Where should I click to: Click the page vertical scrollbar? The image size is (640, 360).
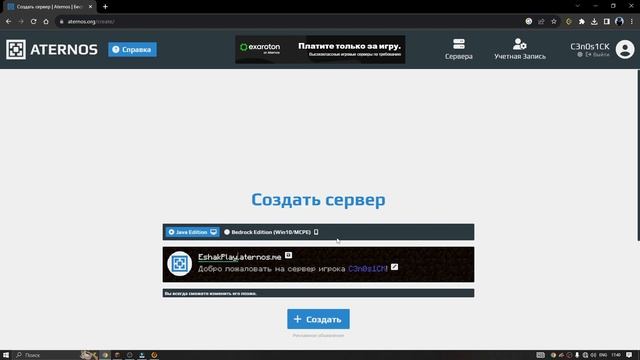(x=638, y=155)
